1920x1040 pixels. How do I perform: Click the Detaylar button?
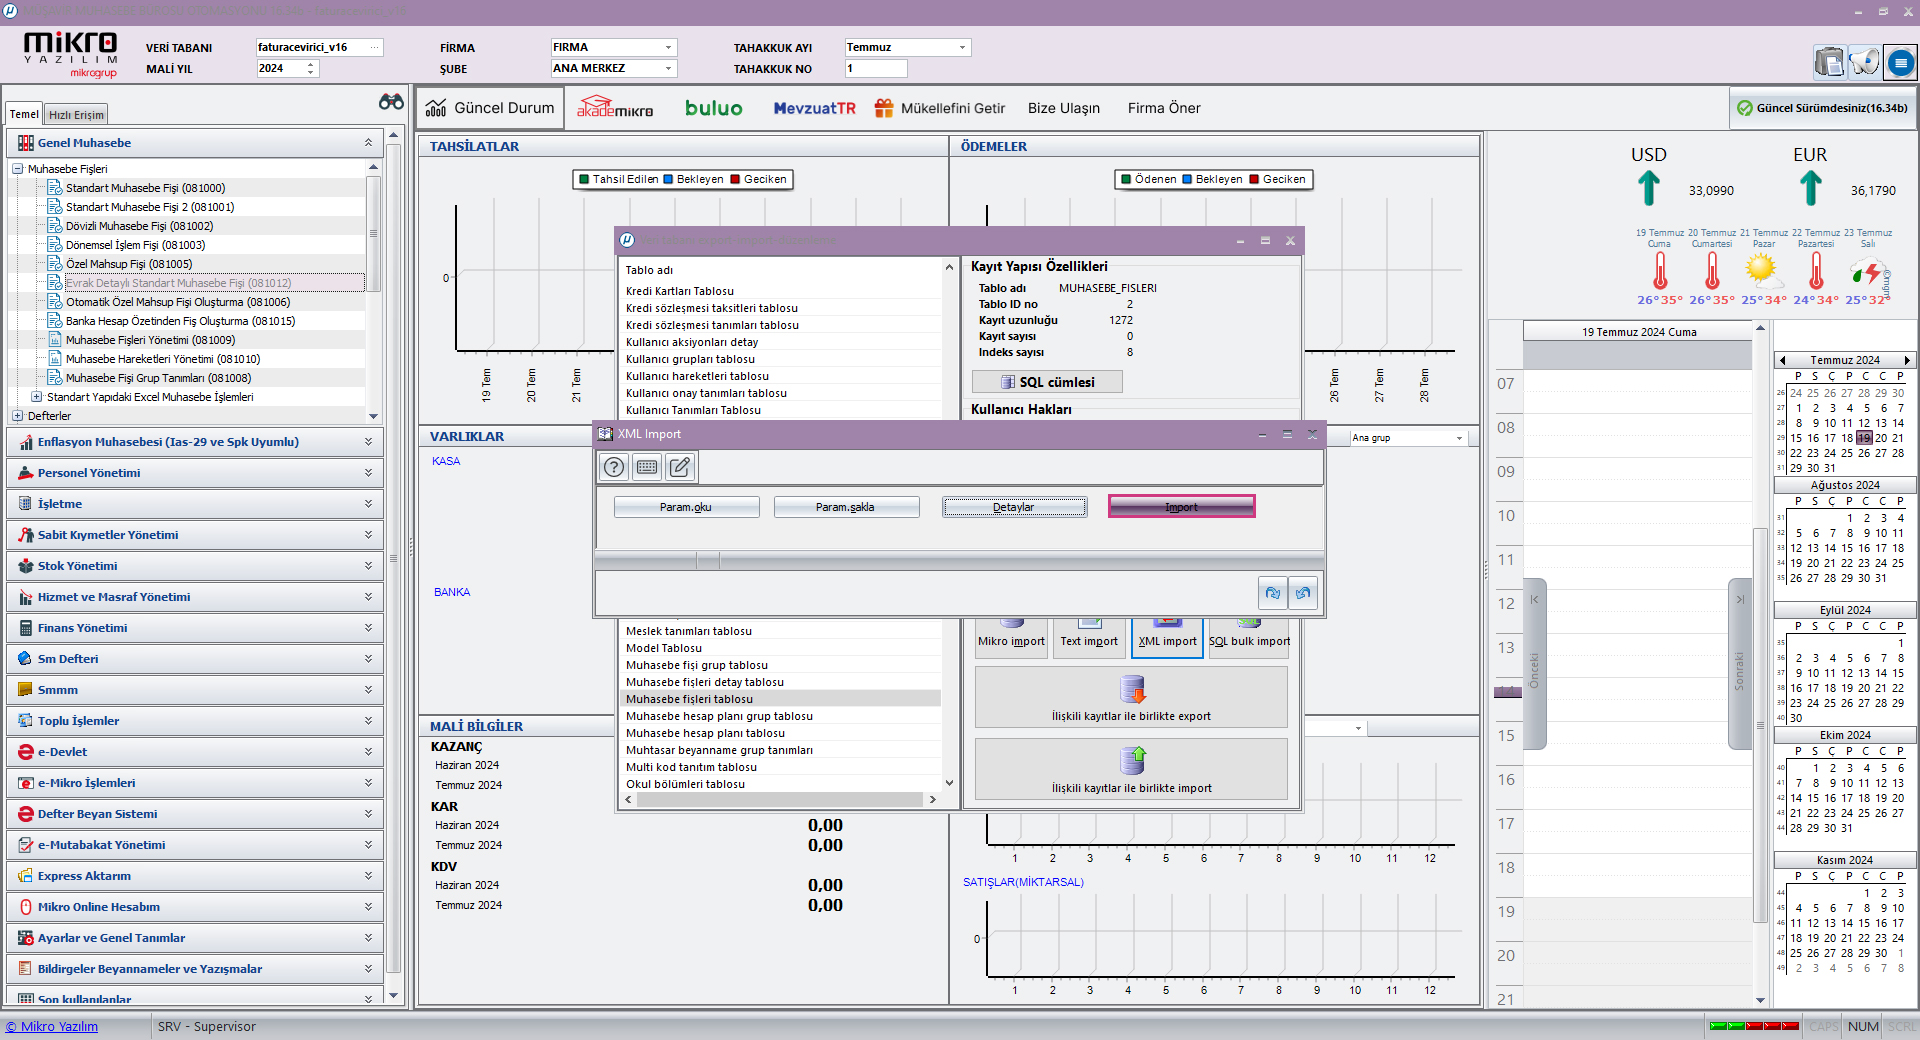[x=1013, y=507]
